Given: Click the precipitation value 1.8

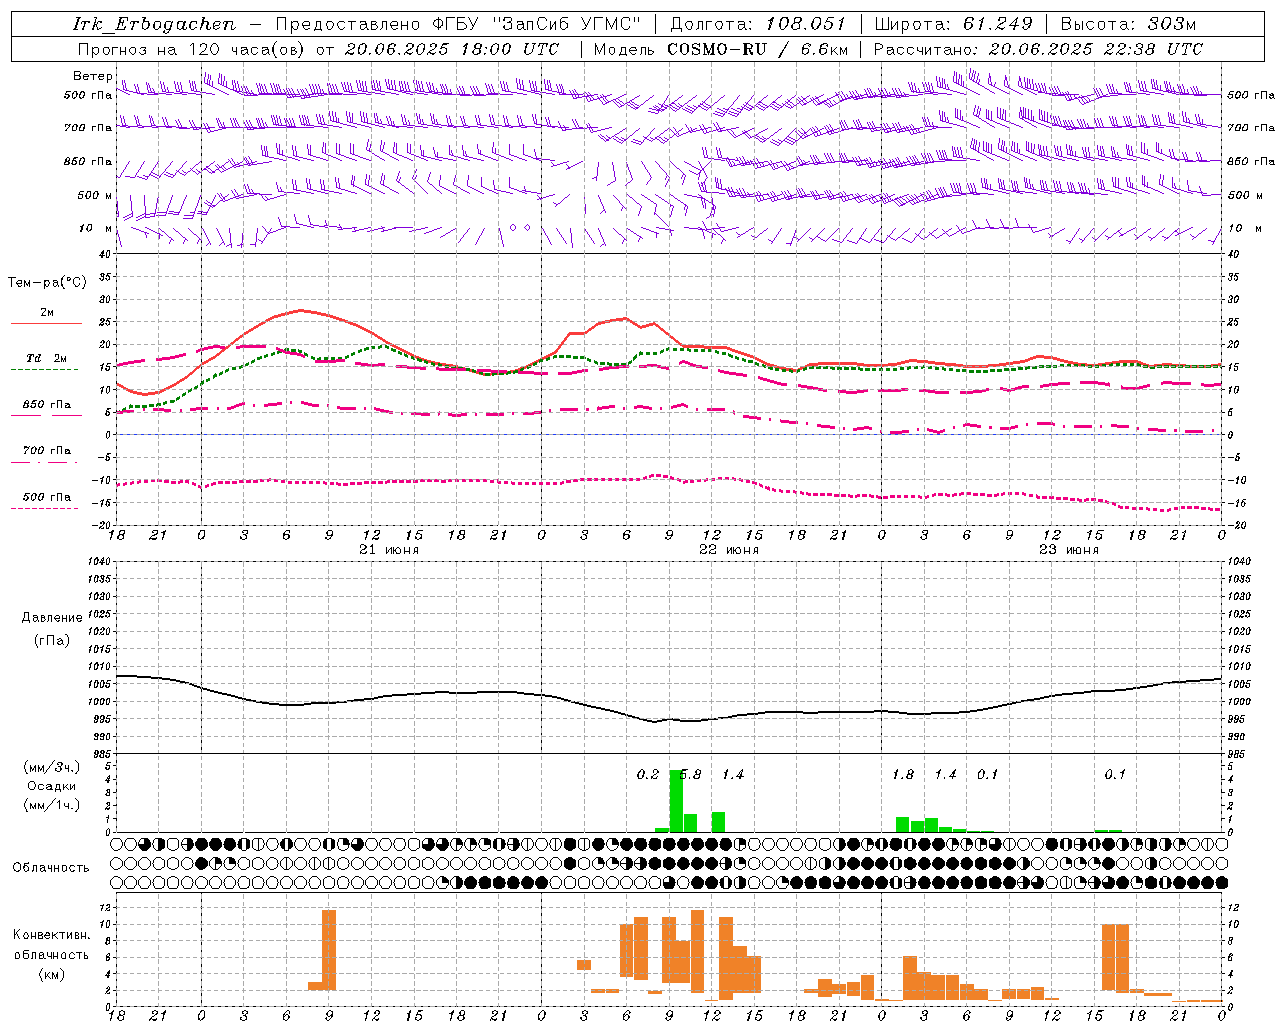Looking at the screenshot, I should click(x=903, y=775).
